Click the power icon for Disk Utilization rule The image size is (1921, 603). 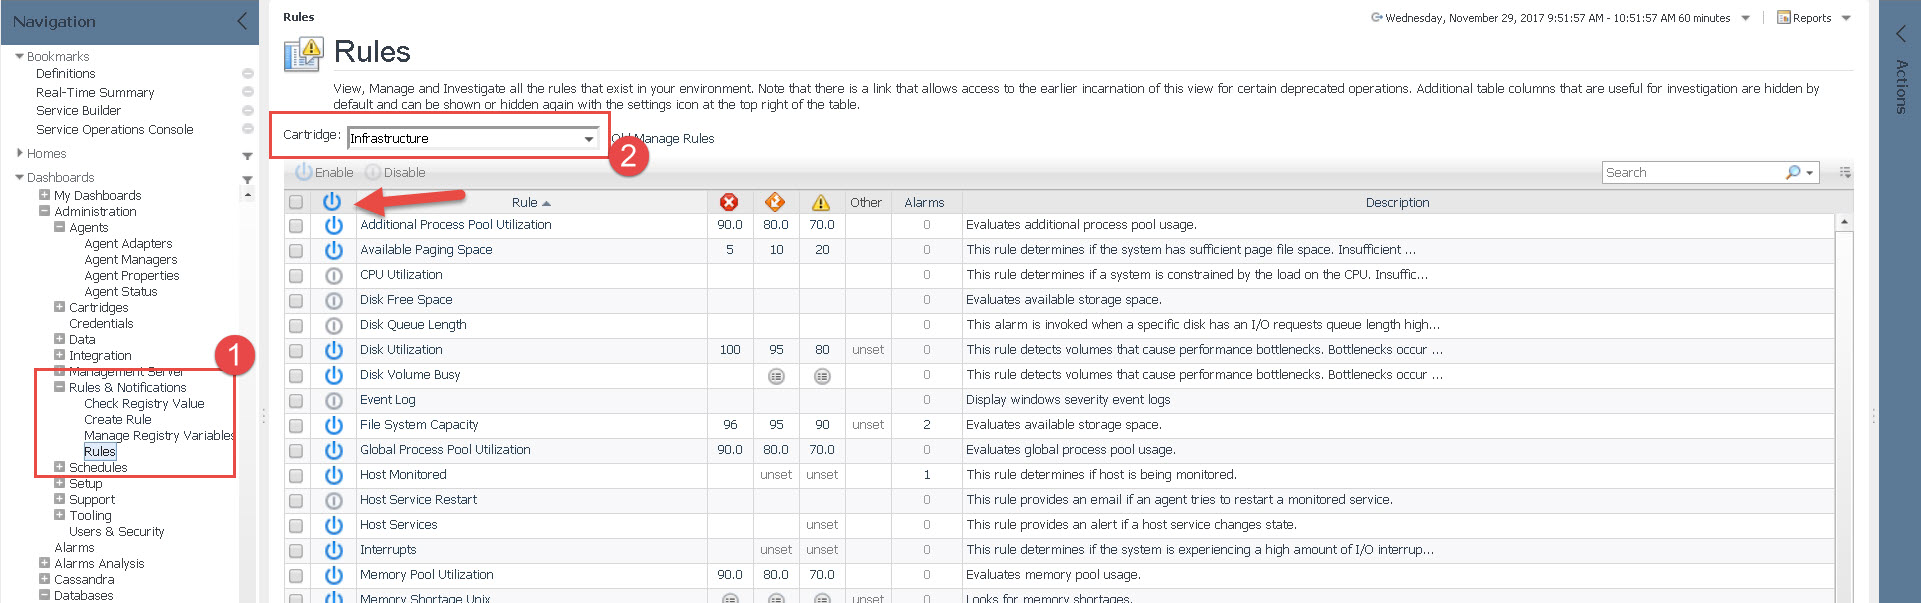333,350
